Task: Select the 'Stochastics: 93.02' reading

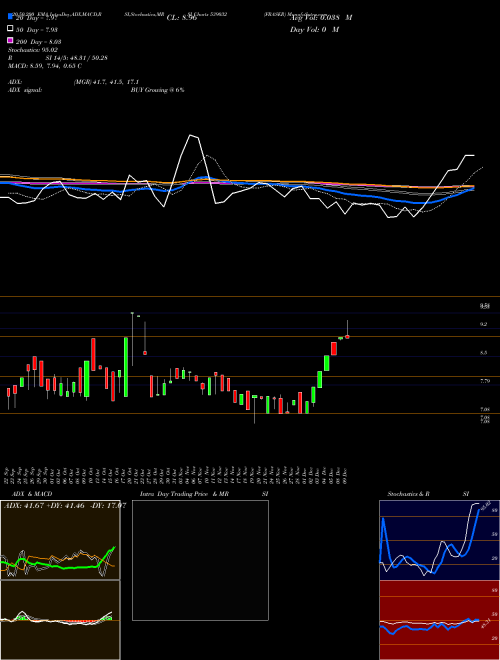Action: click(33, 50)
